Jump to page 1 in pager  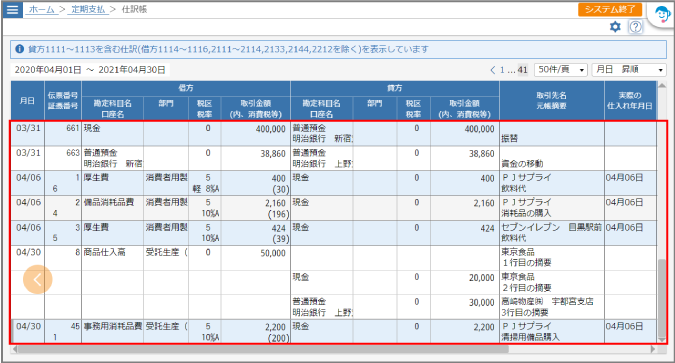[x=502, y=70]
